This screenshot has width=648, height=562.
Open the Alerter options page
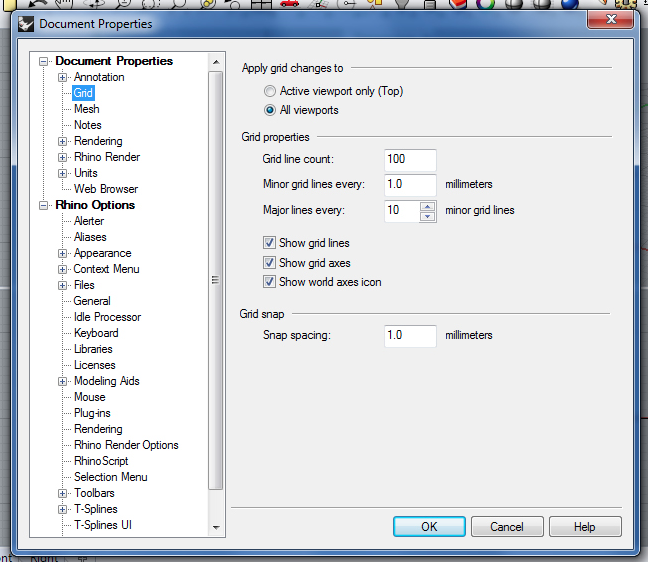pyautogui.click(x=89, y=221)
